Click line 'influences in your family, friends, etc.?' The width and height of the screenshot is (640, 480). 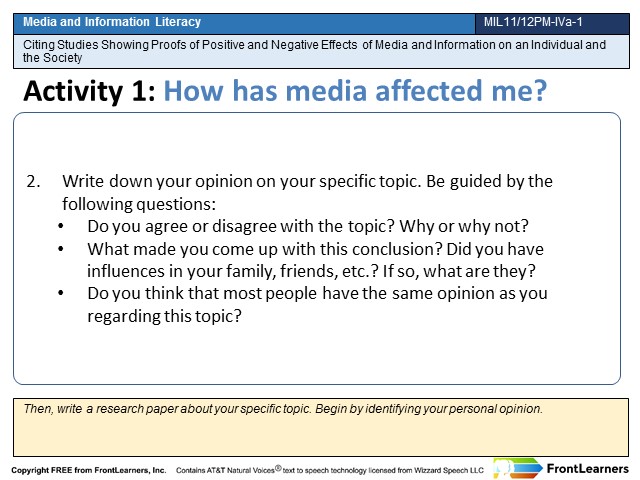(x=233, y=271)
